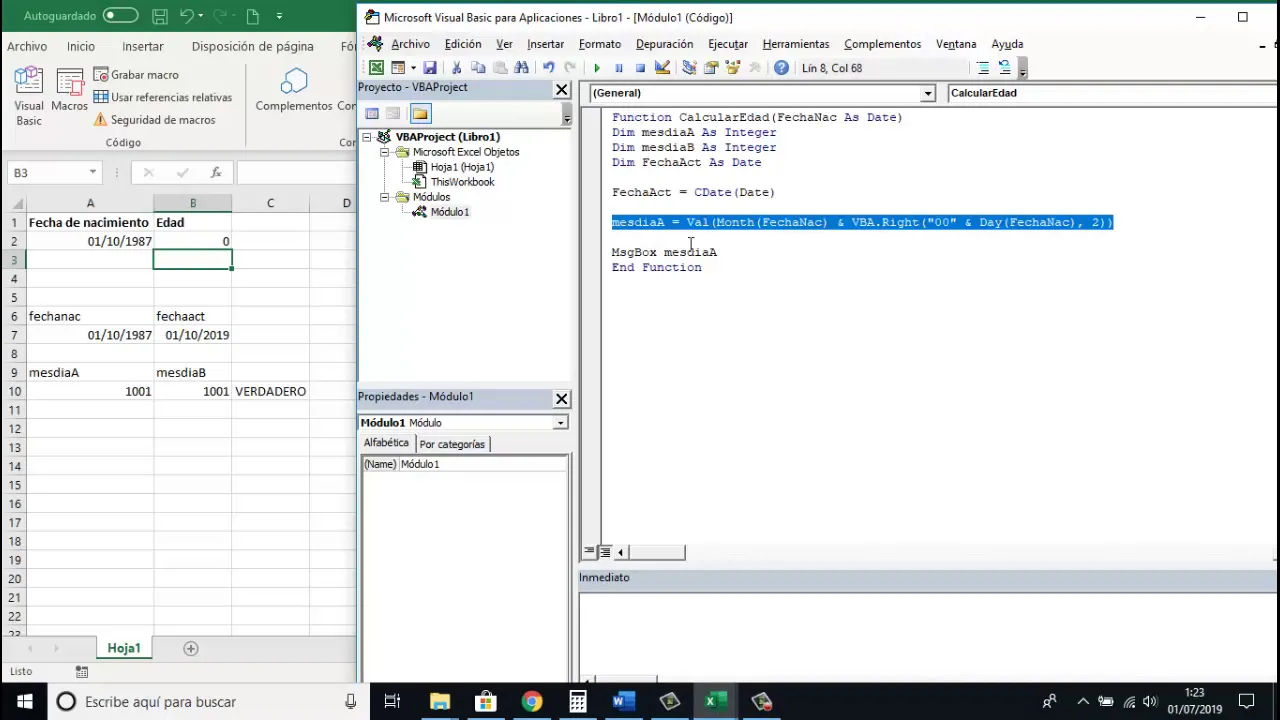Open Visual Basic from Excel ribbon
The width and height of the screenshot is (1280, 720).
pyautogui.click(x=29, y=97)
